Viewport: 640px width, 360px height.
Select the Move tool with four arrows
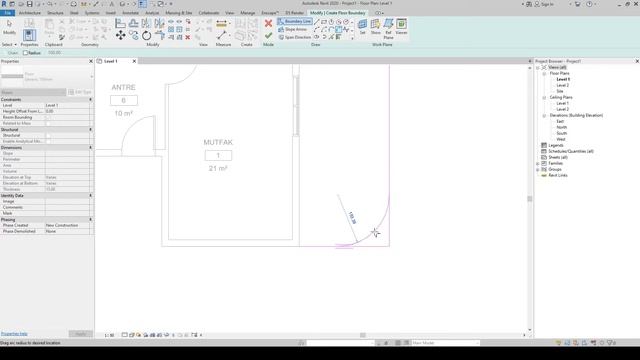120,35
